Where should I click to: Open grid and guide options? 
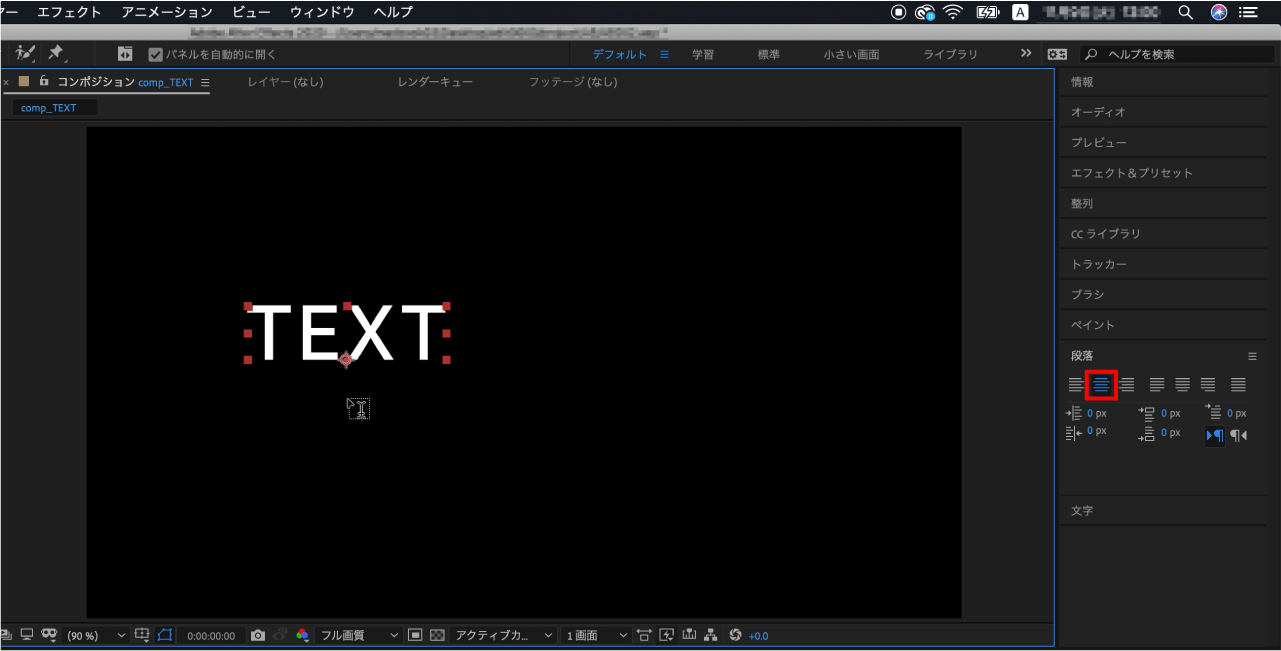(x=141, y=635)
